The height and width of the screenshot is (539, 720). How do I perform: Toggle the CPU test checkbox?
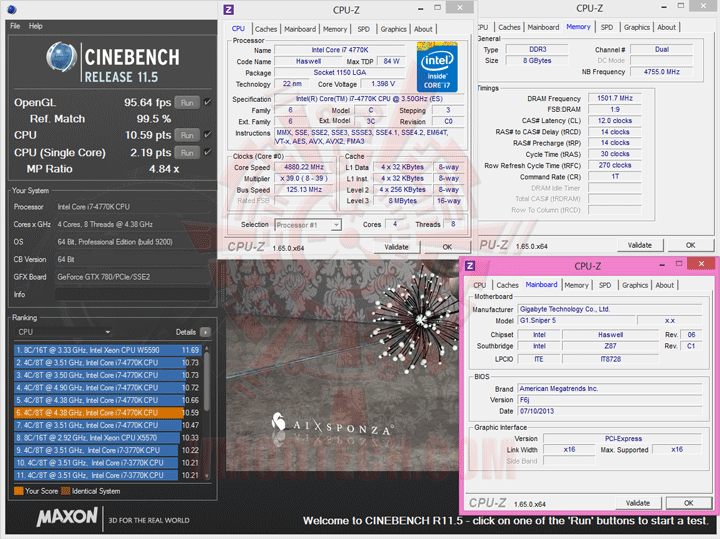(x=208, y=135)
